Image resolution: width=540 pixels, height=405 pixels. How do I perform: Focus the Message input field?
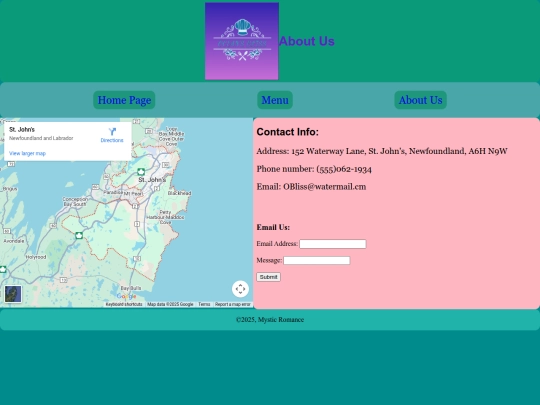coord(316,260)
